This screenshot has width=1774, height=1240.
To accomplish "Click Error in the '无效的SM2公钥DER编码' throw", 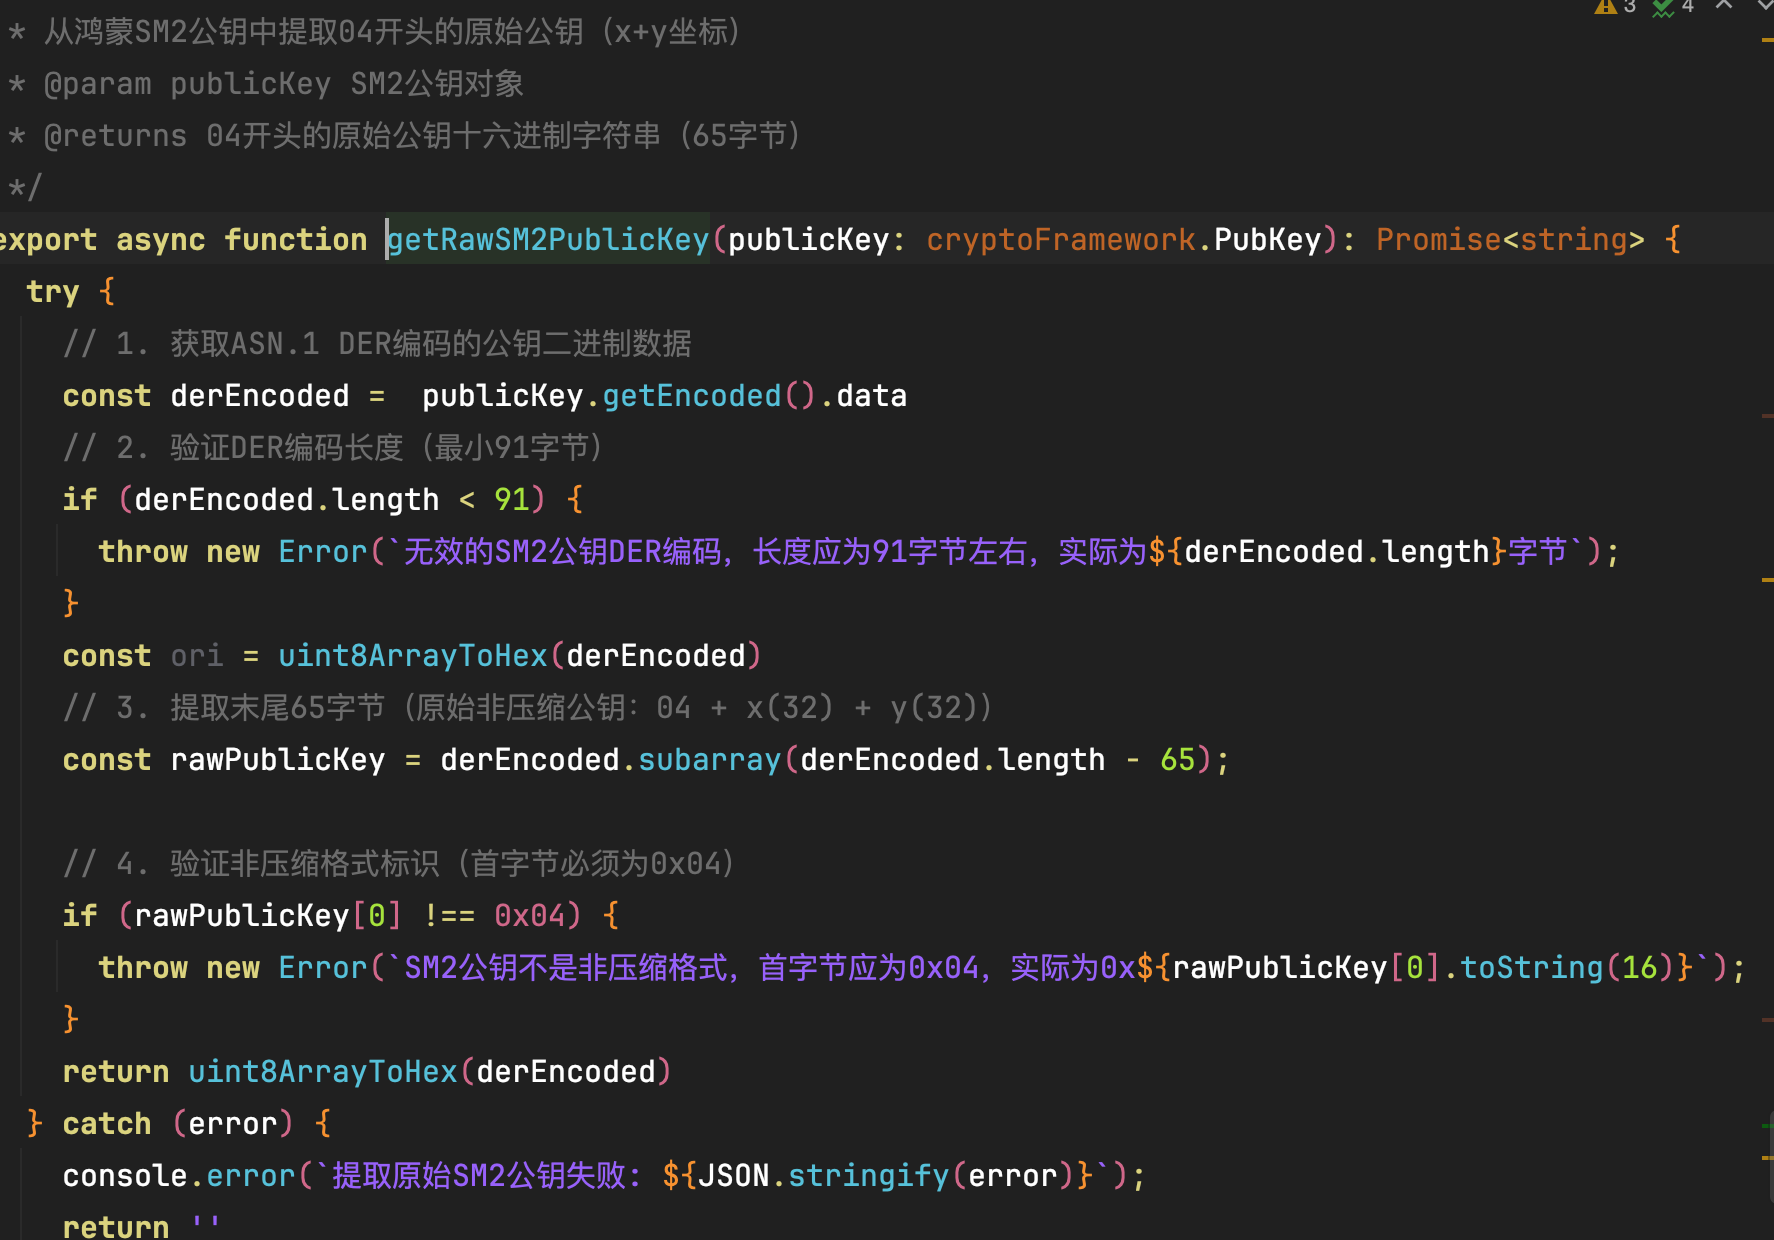I will click(x=323, y=551).
